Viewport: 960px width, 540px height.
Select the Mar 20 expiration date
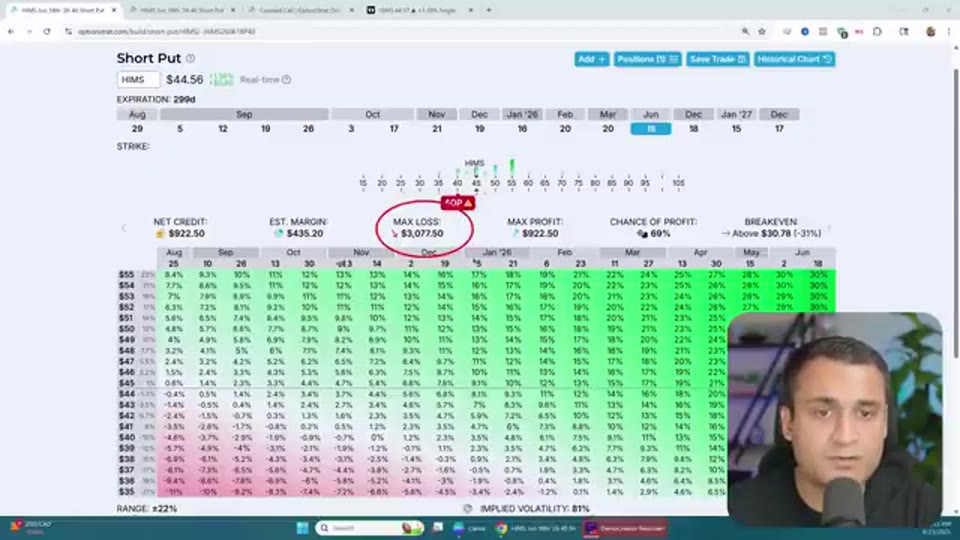coord(608,129)
